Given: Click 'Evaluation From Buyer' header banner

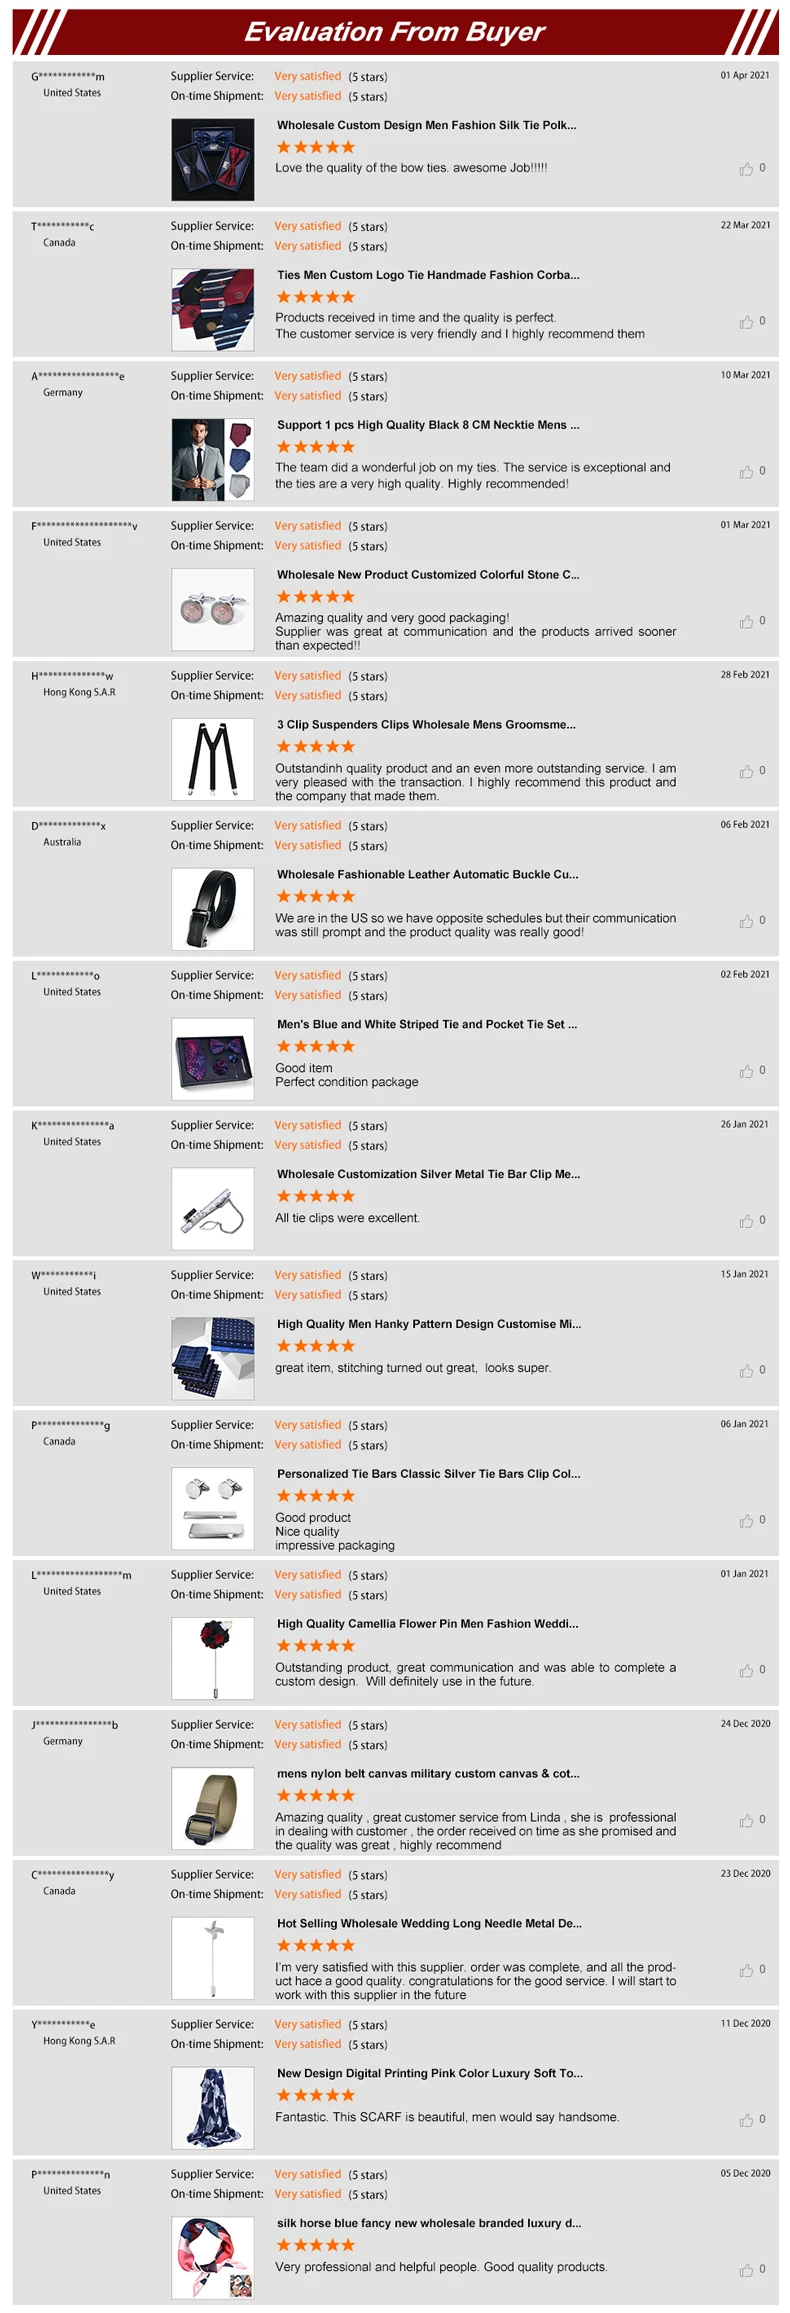Looking at the screenshot, I should click(395, 32).
